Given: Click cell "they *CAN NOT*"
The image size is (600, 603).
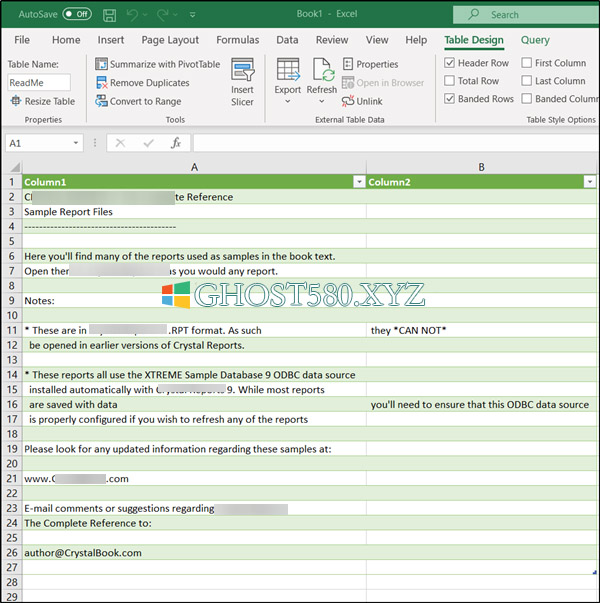Looking at the screenshot, I should [x=482, y=330].
